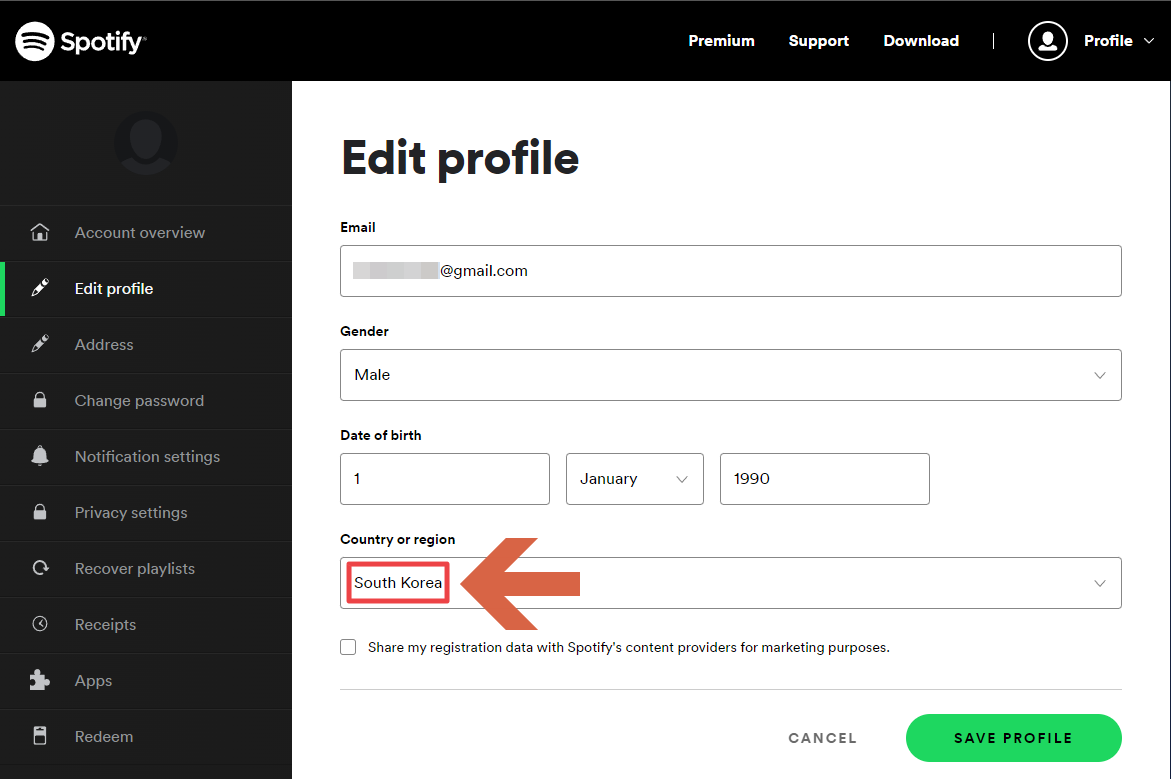Image resolution: width=1171 pixels, height=779 pixels.
Task: Open the Country or region dropdown
Action: coord(730,583)
